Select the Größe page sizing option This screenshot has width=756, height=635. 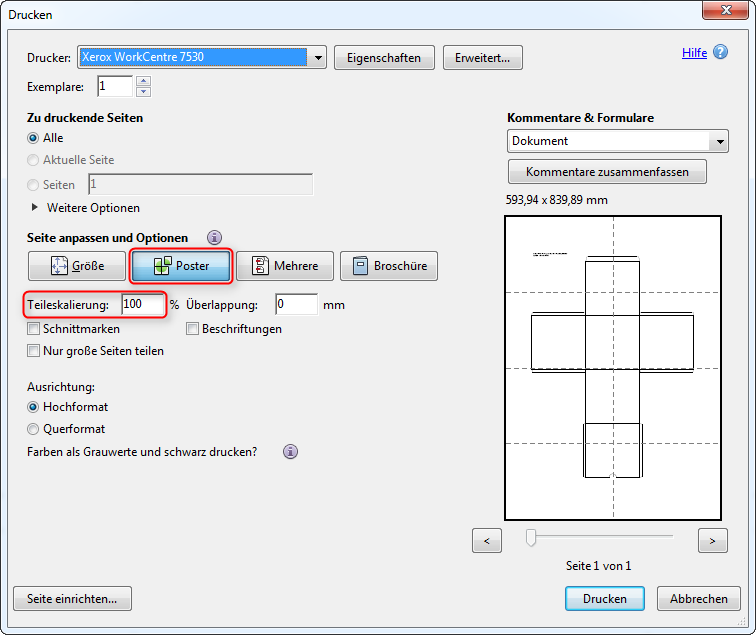point(77,266)
